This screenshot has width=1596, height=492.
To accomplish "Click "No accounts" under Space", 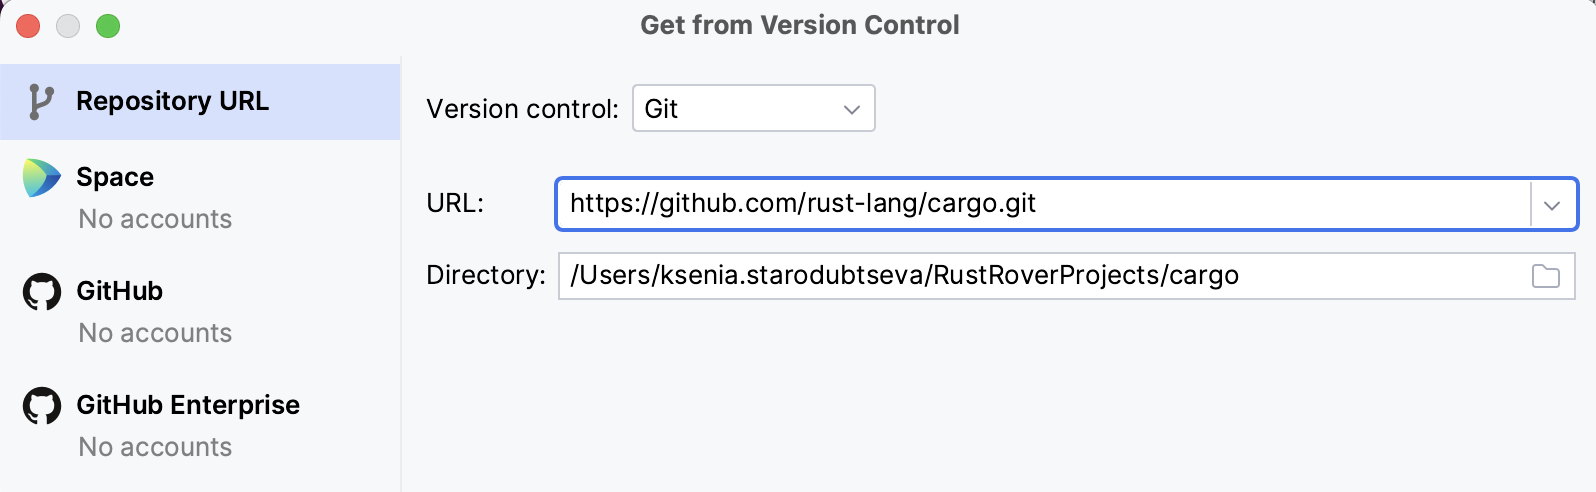I will pos(155,219).
